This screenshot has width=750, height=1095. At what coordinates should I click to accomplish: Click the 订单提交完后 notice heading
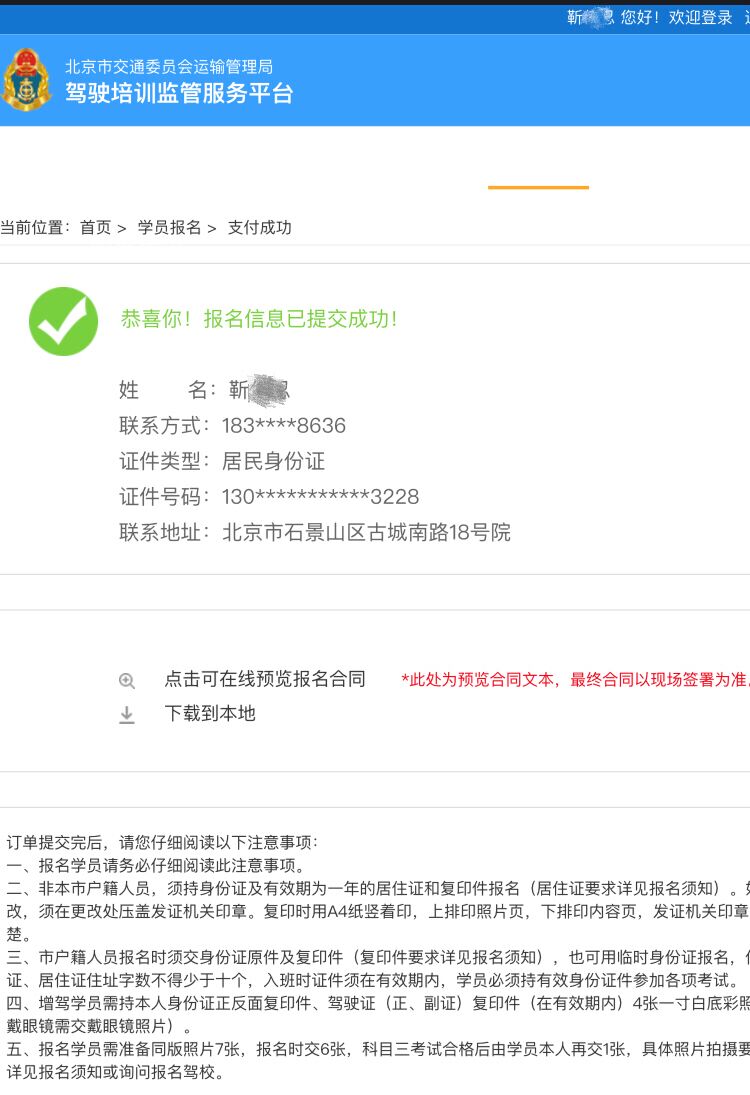pos(162,842)
